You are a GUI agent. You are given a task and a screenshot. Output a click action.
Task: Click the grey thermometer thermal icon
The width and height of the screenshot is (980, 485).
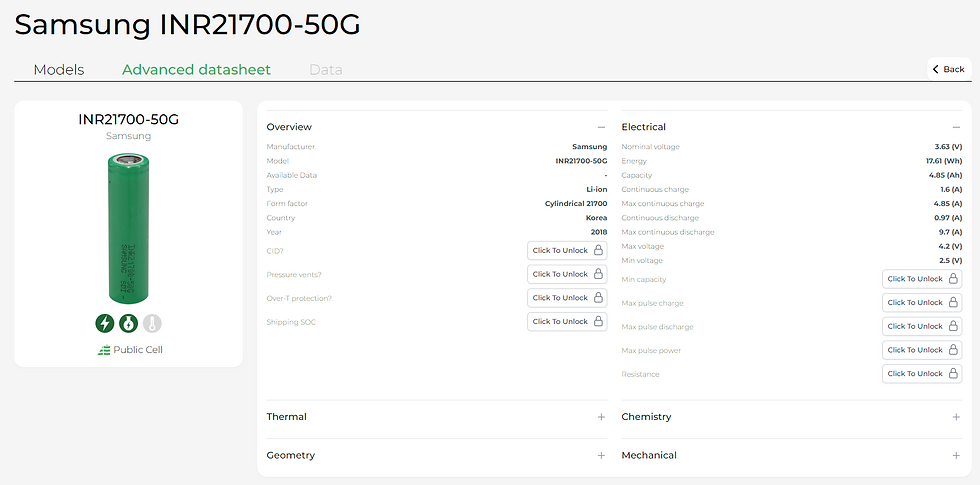point(152,323)
